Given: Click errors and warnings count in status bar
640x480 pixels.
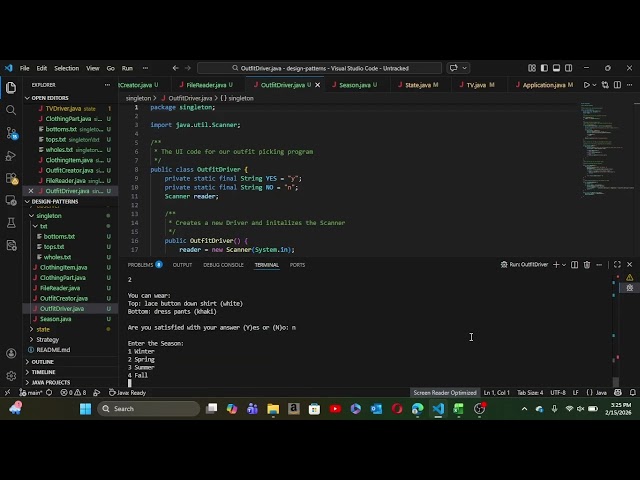Looking at the screenshot, I should click(x=73, y=393).
